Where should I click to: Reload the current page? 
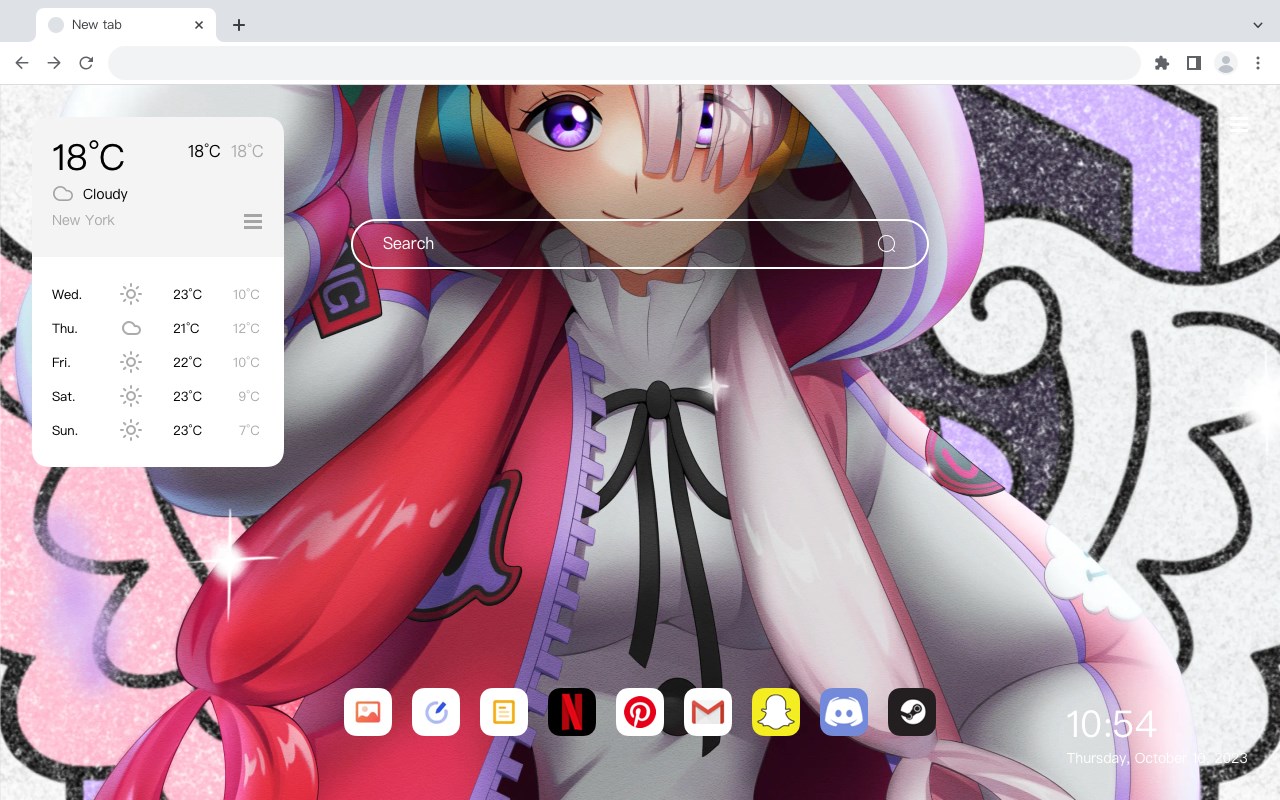(x=86, y=63)
